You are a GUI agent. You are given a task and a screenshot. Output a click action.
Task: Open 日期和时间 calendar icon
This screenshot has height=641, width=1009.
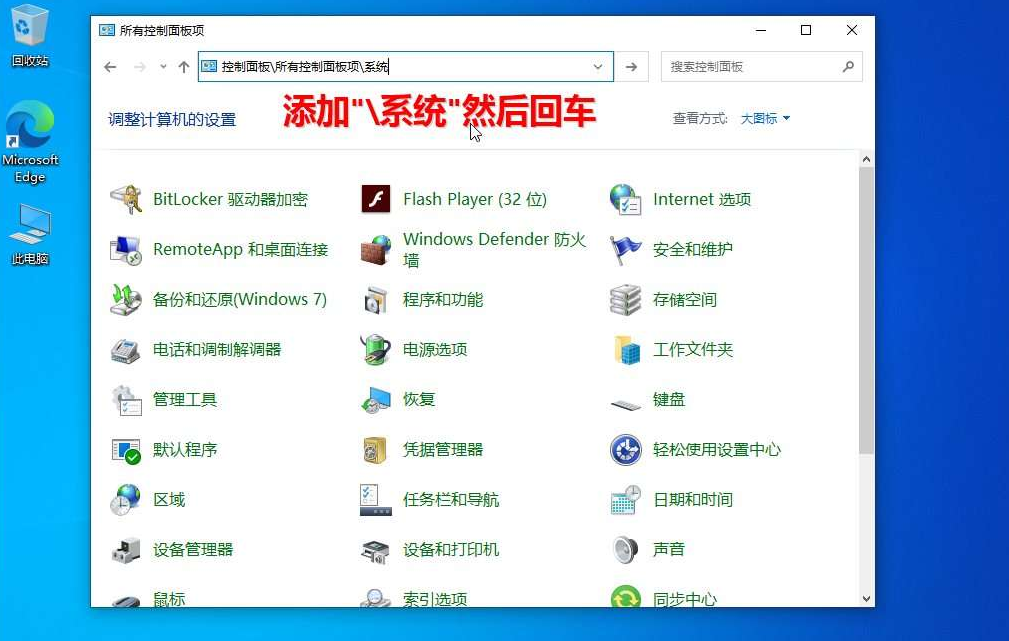pos(625,500)
